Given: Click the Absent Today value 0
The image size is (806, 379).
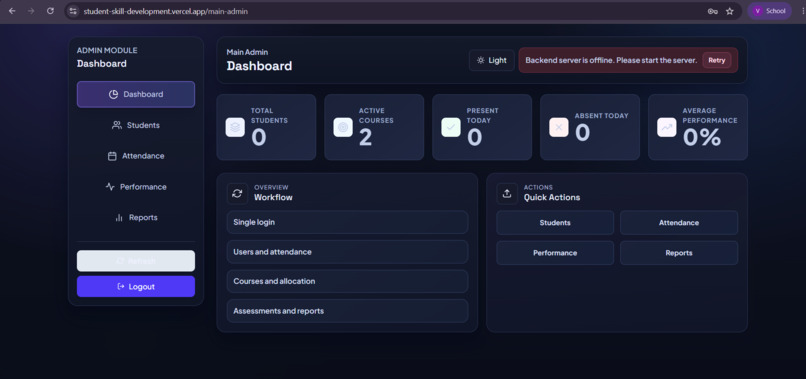Looking at the screenshot, I should [582, 133].
